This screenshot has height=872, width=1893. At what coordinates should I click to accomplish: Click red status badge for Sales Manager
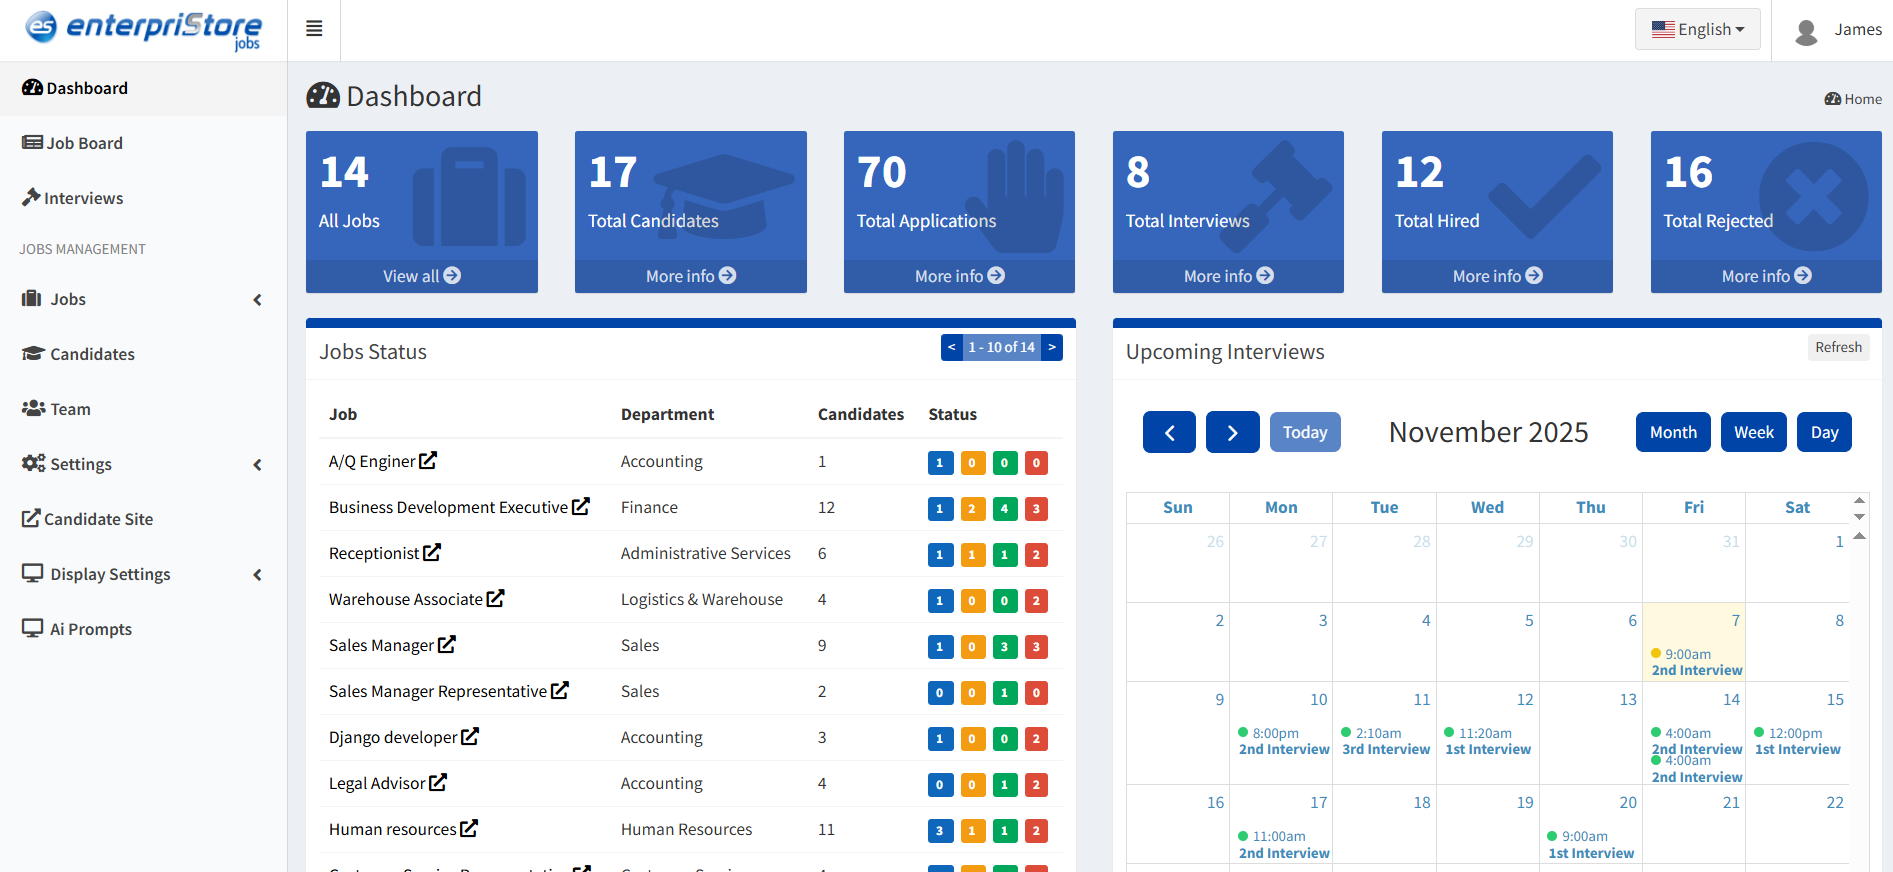pyautogui.click(x=1036, y=646)
